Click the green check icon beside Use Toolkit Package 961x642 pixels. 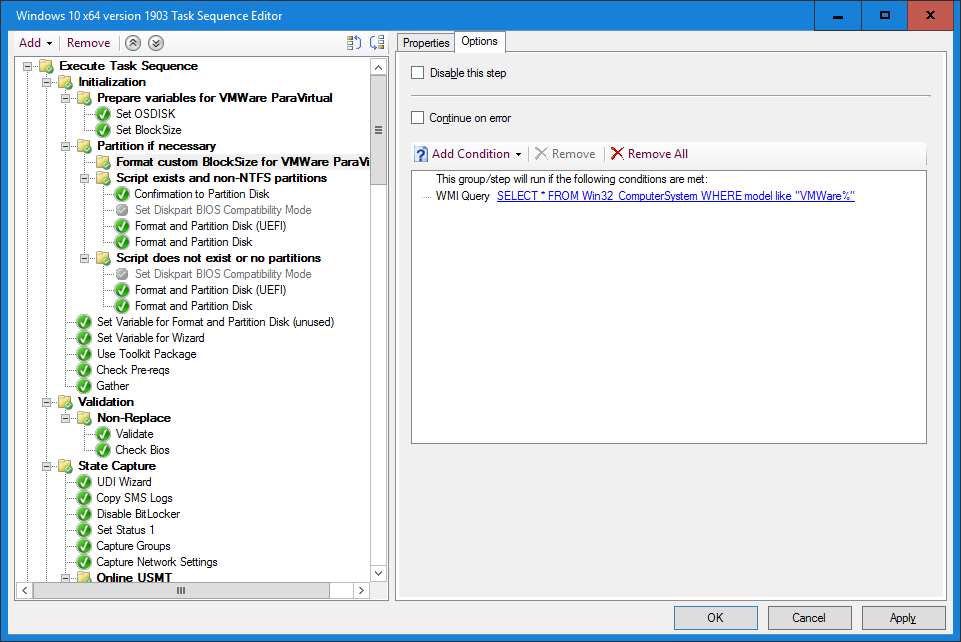[84, 354]
